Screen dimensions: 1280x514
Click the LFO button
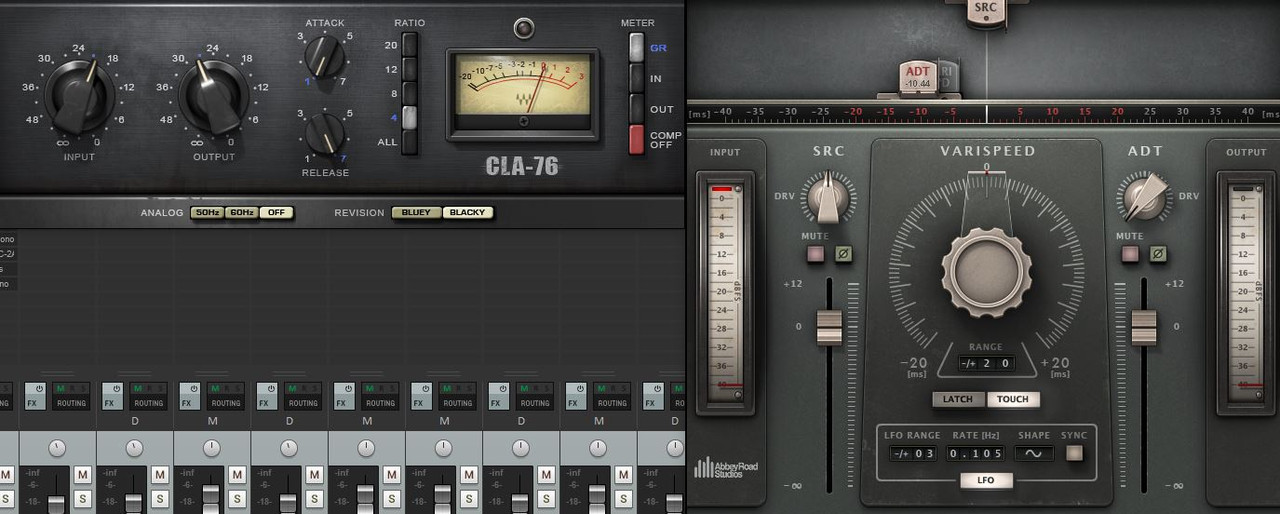(986, 481)
